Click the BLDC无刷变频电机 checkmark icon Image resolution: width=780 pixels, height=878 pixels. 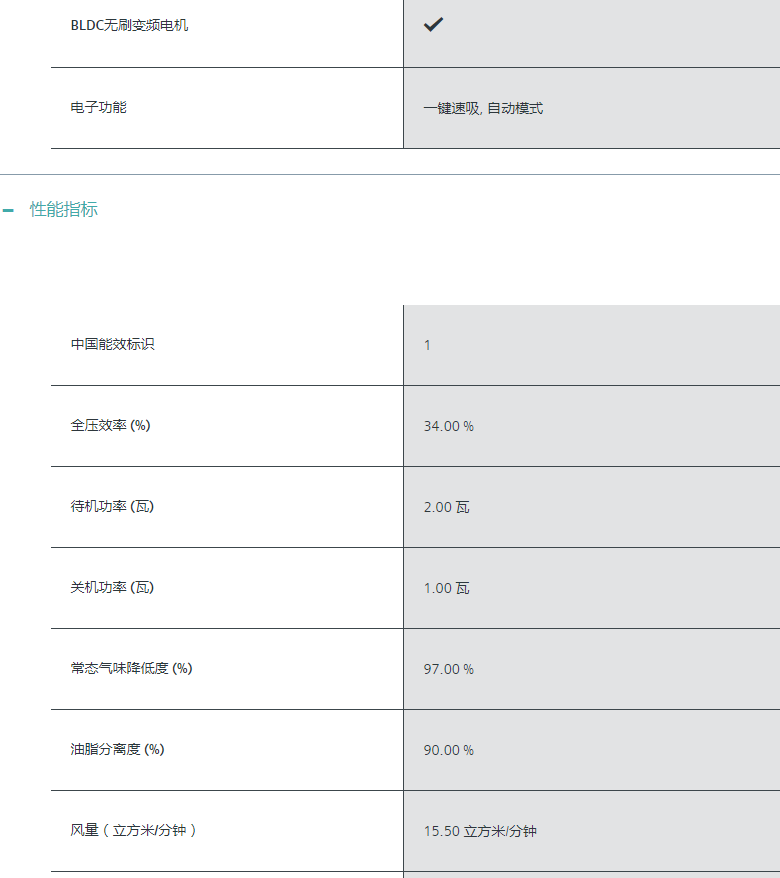tap(433, 24)
